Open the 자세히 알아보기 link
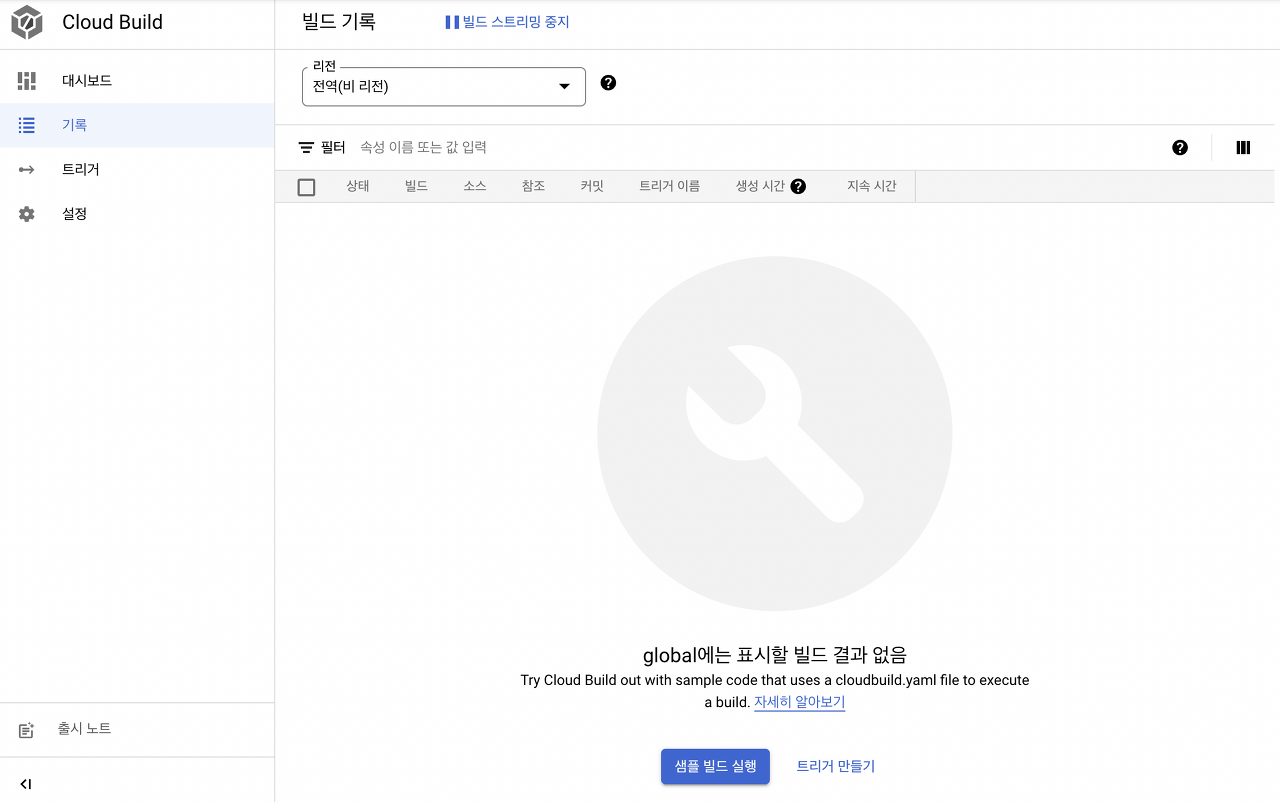This screenshot has width=1280, height=802. (799, 702)
